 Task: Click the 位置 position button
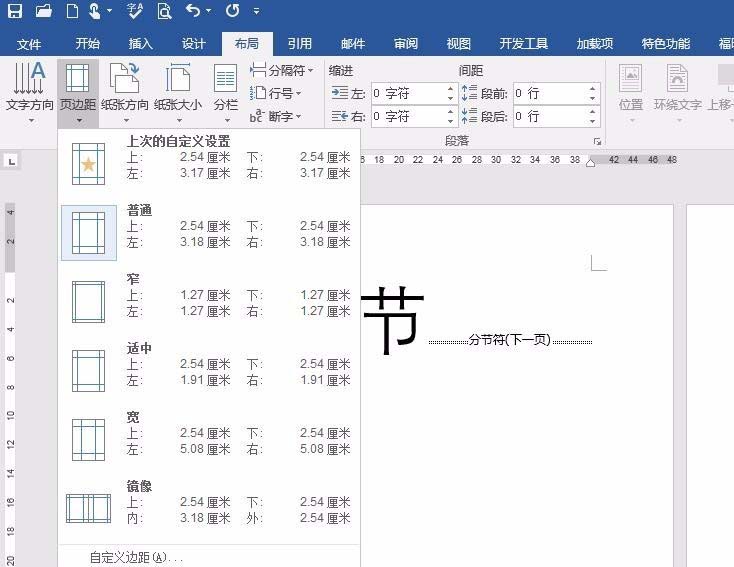point(631,92)
